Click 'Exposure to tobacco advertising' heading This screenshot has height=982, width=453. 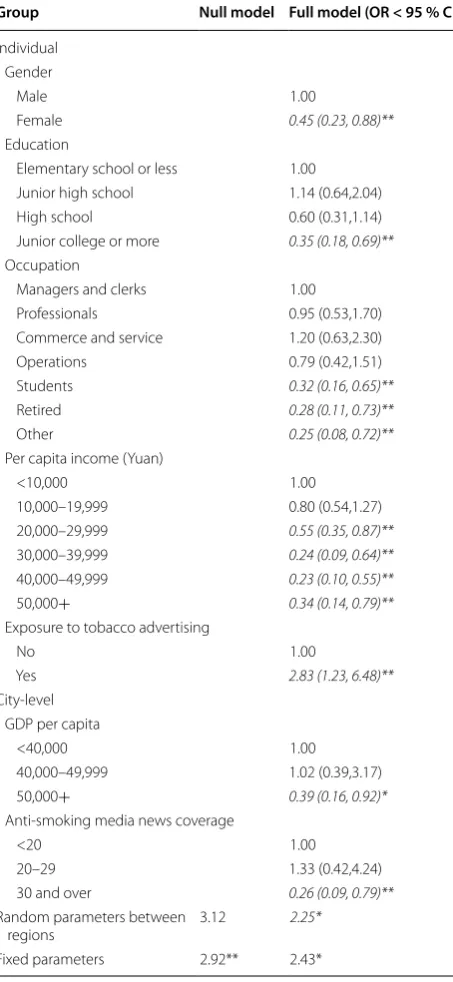point(107,628)
